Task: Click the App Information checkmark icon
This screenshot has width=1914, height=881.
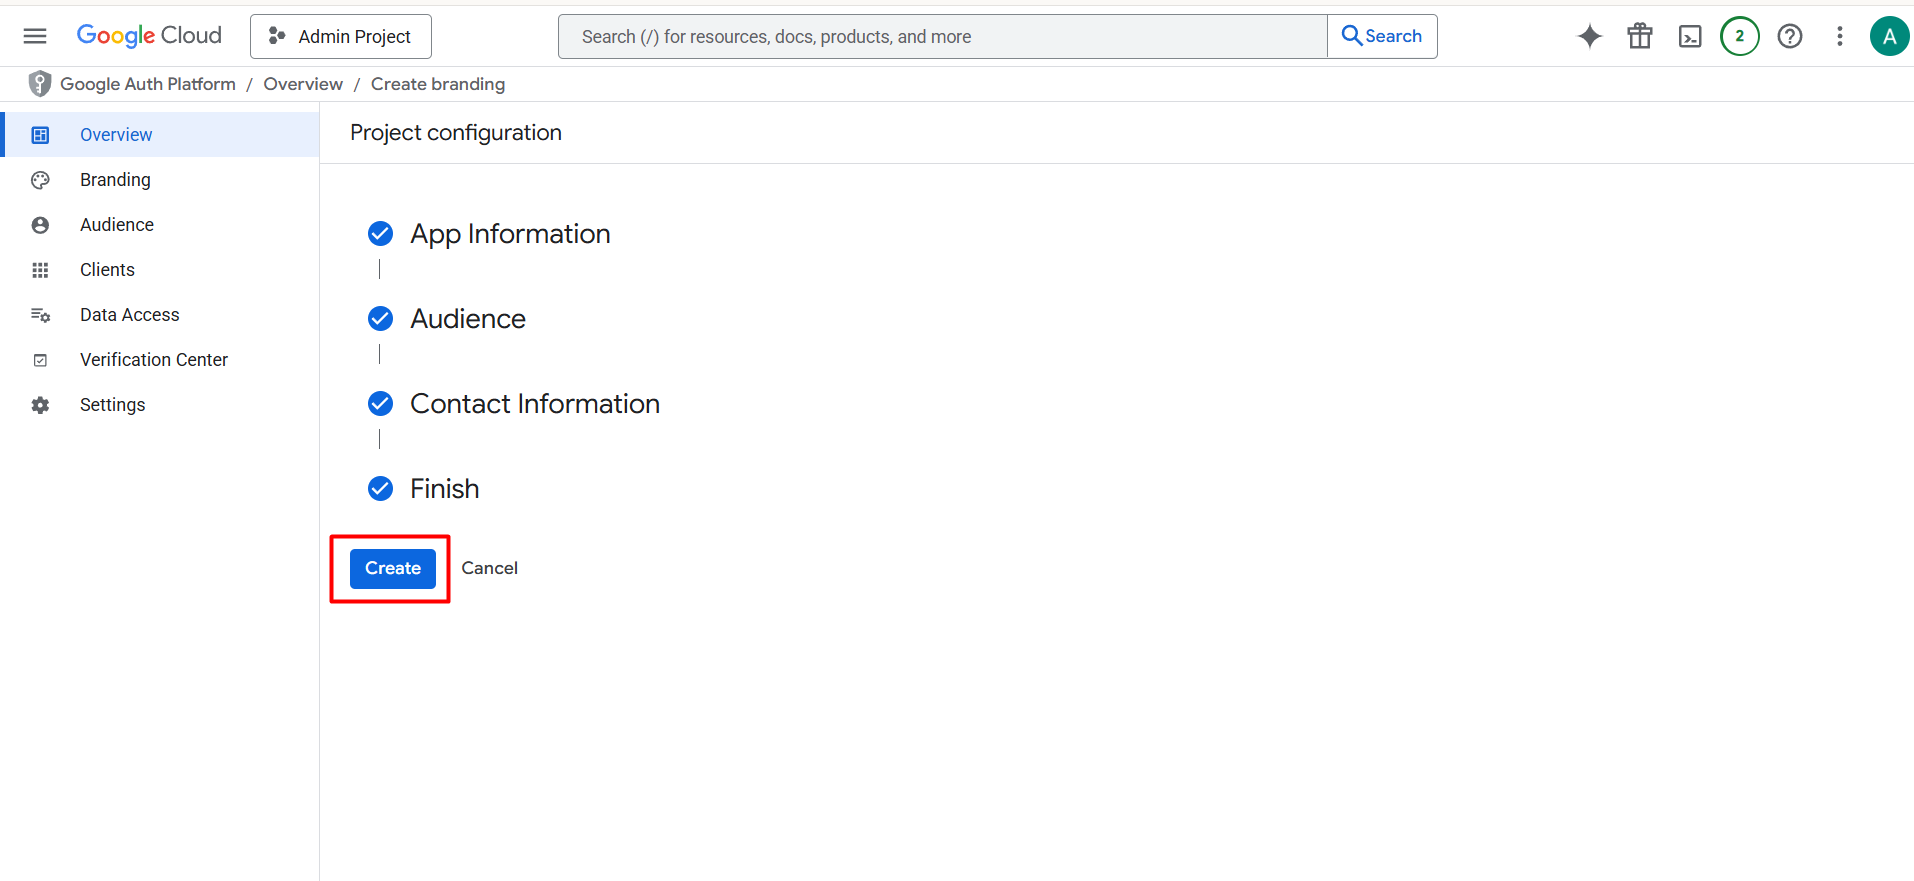Action: point(380,234)
